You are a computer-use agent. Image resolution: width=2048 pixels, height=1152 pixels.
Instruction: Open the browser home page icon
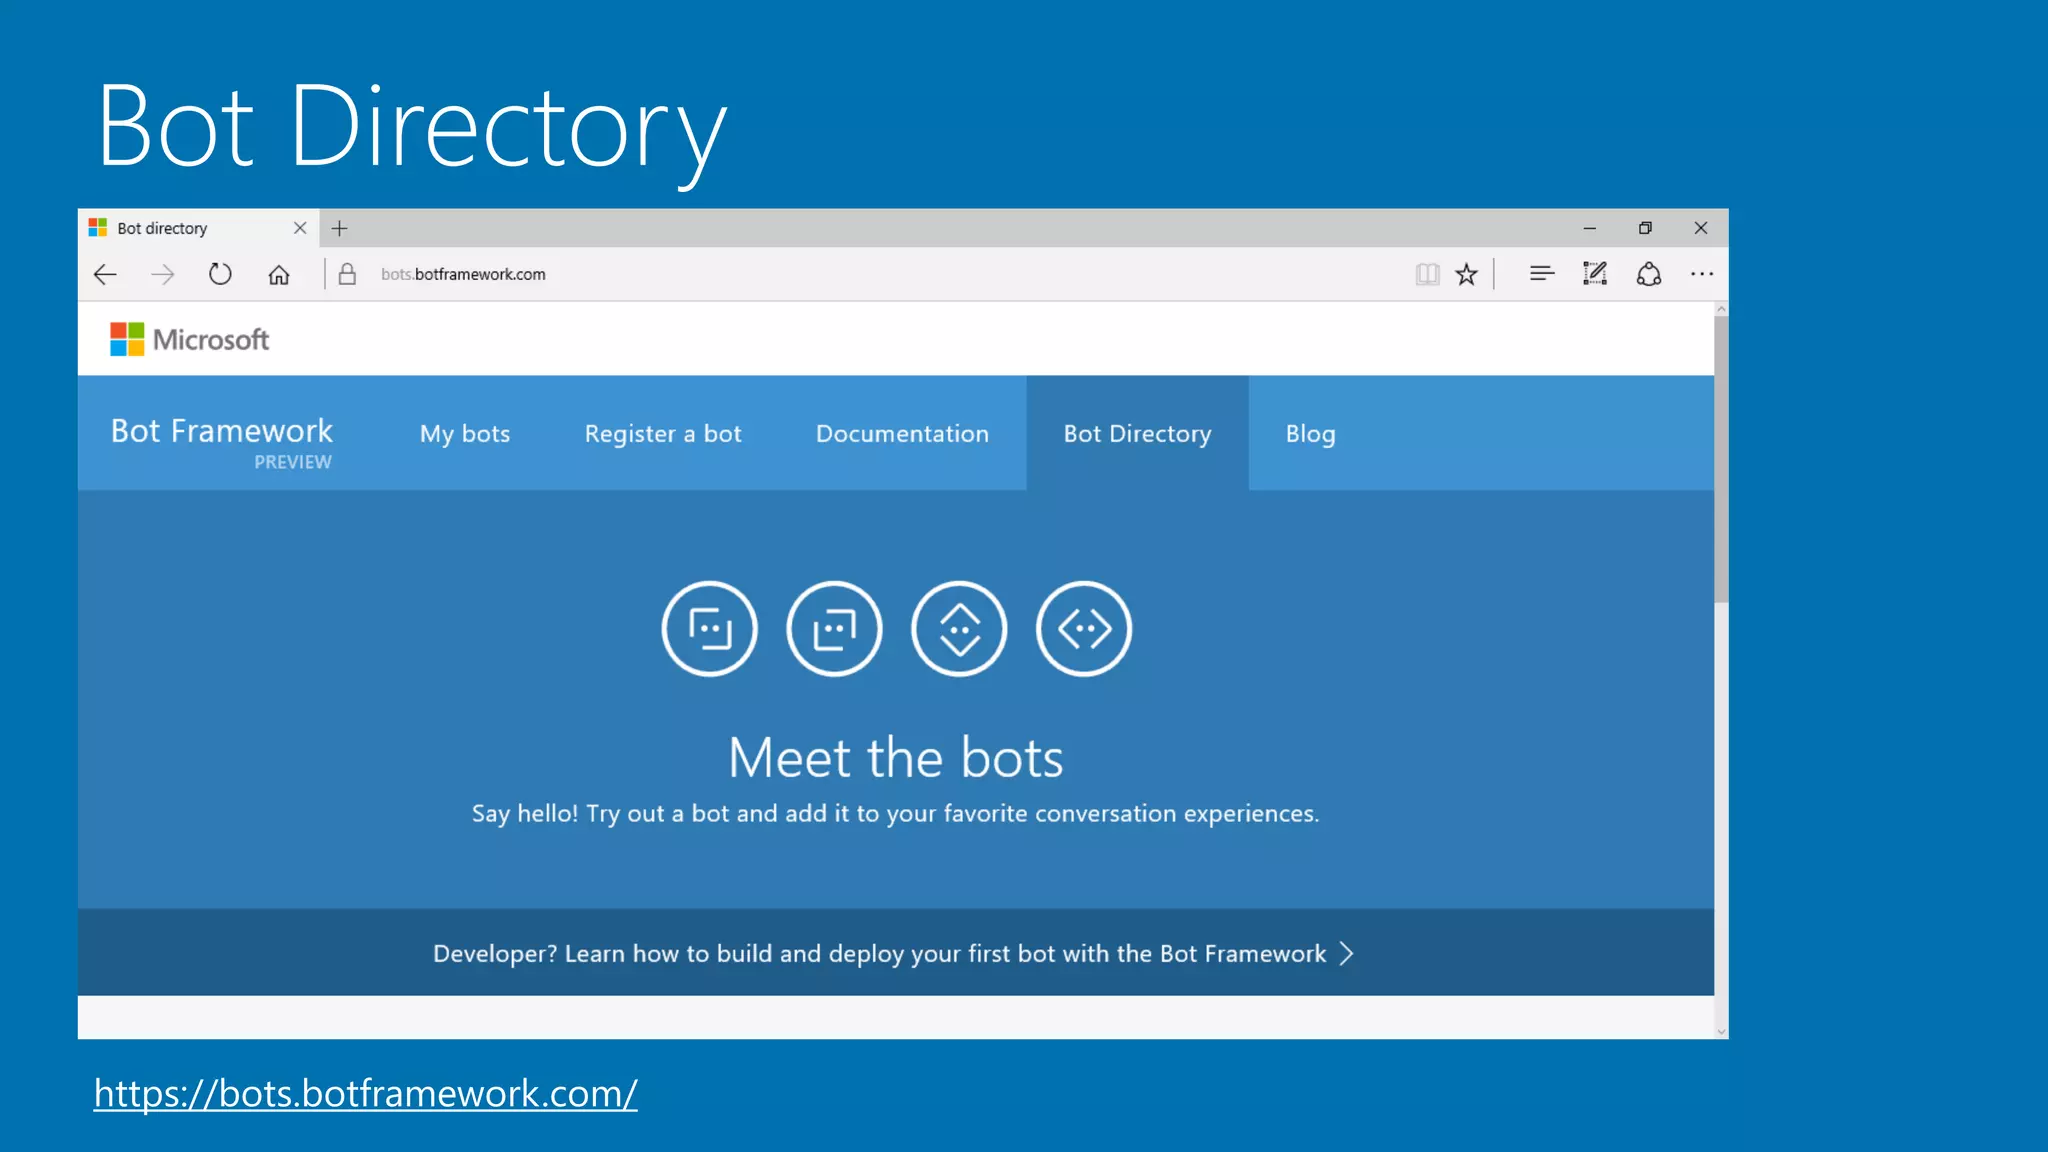click(279, 274)
